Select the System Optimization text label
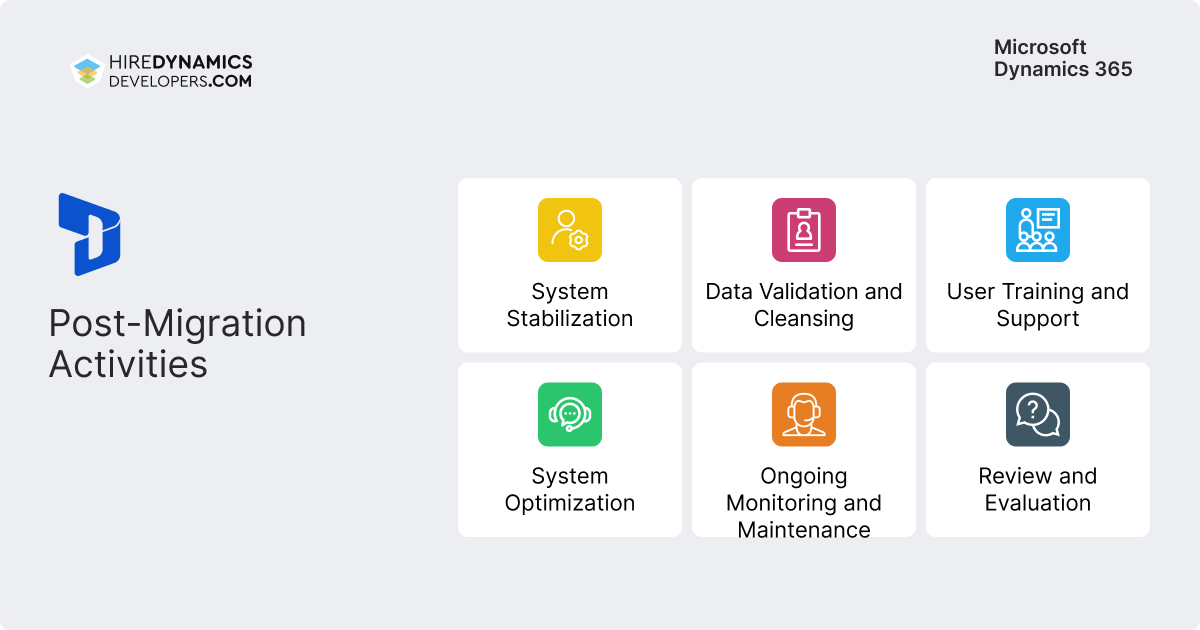Screen dimensions: 1200x630 (x=570, y=489)
